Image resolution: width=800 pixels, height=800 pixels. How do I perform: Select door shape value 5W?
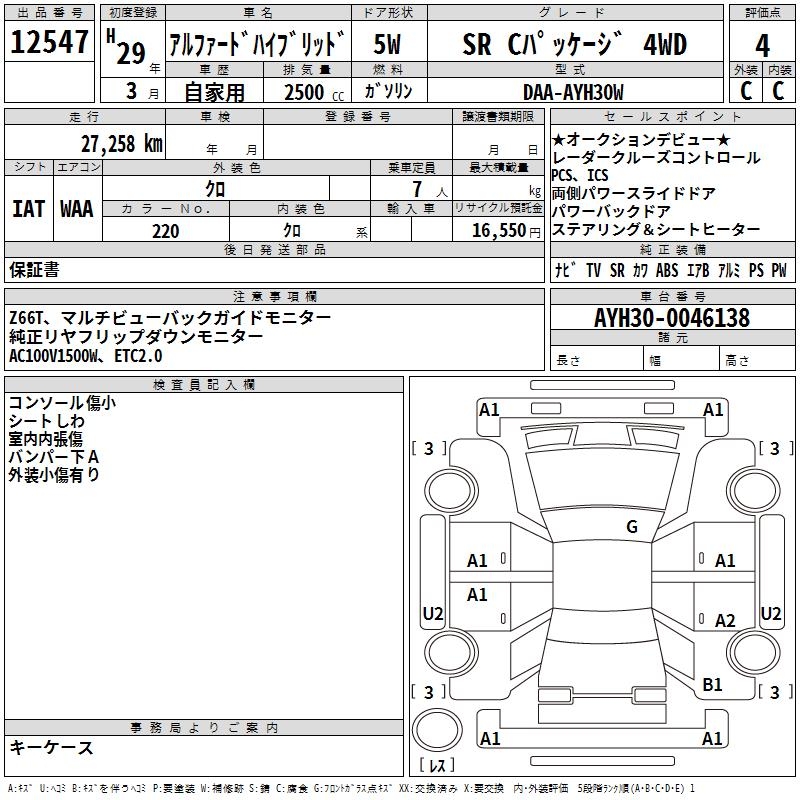387,44
